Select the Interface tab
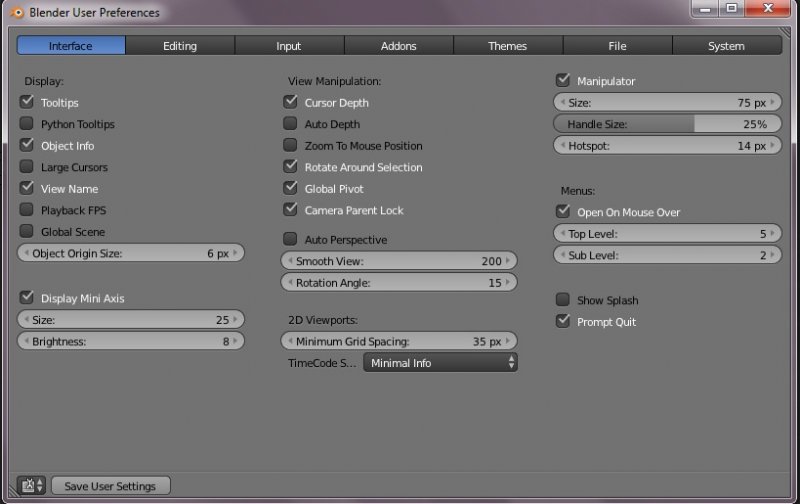The image size is (800, 504). (x=71, y=46)
